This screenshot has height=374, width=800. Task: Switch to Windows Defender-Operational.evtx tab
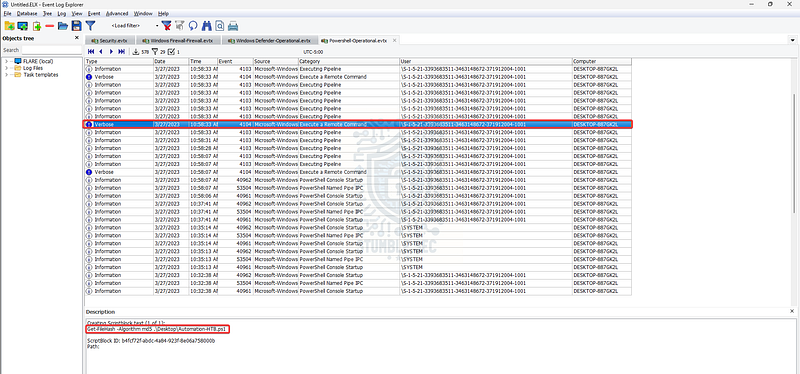(269, 40)
